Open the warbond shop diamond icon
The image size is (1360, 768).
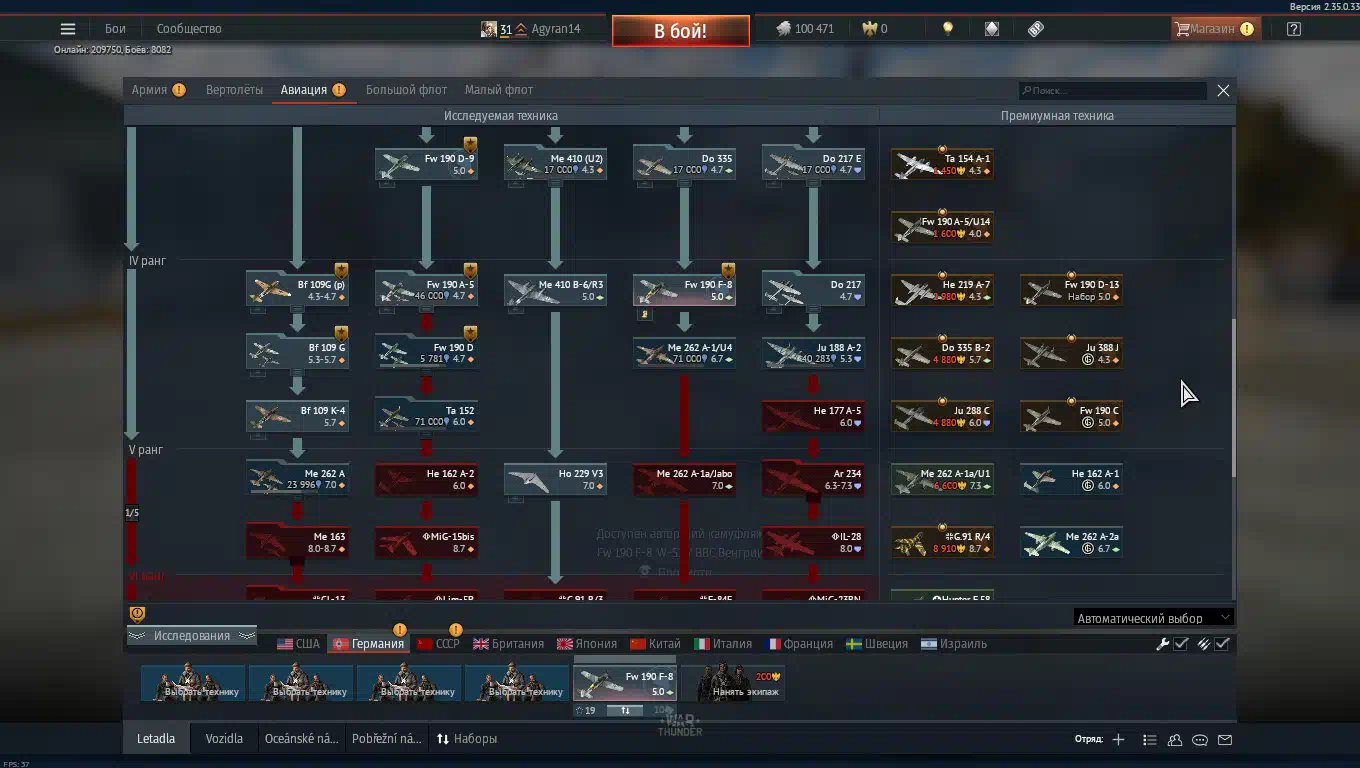(x=992, y=29)
